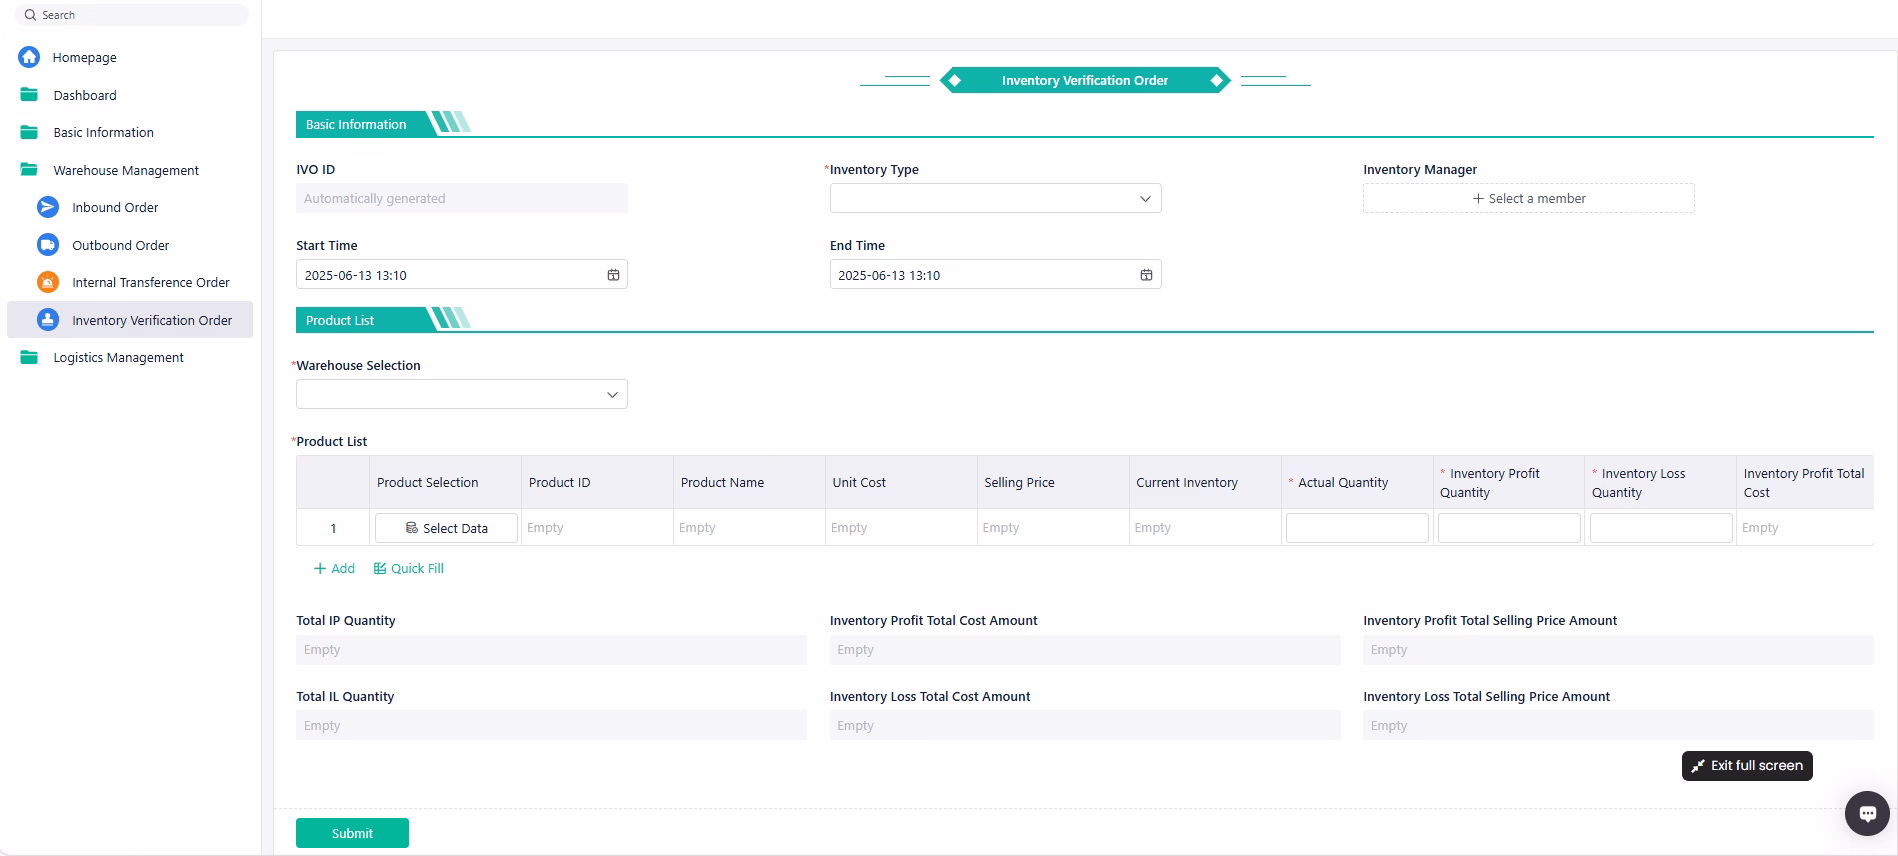Click the Dashboard folder icon
This screenshot has height=856, width=1898.
[x=29, y=95]
